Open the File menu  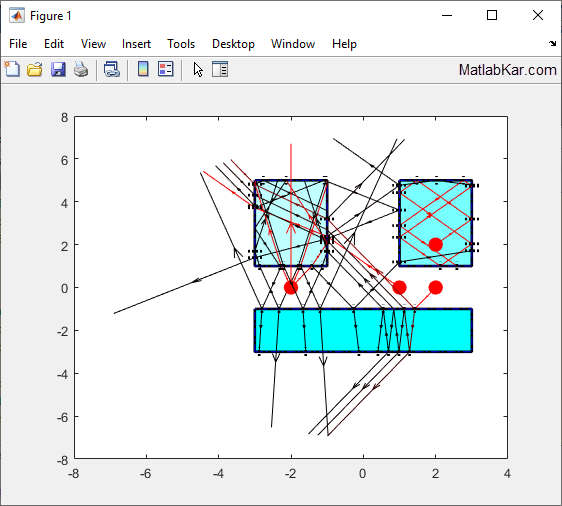(x=18, y=44)
